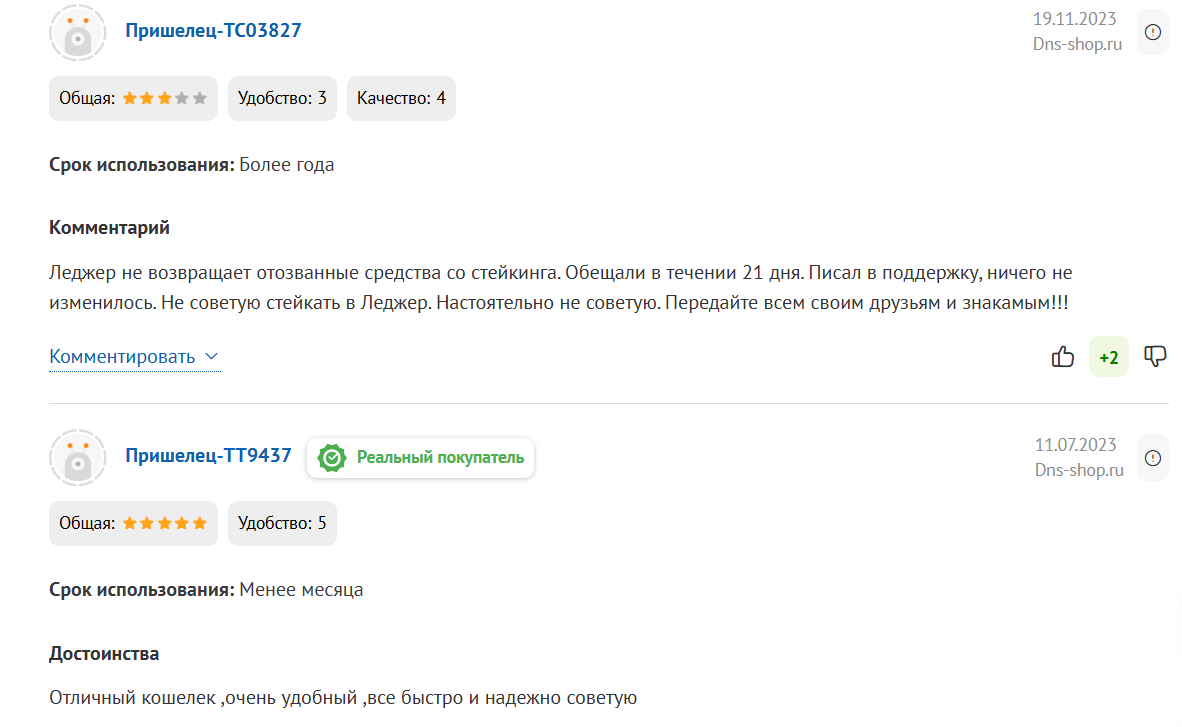Click avatar of user Пришелец-ТС03827
The width and height of the screenshot is (1182, 727).
tap(78, 32)
